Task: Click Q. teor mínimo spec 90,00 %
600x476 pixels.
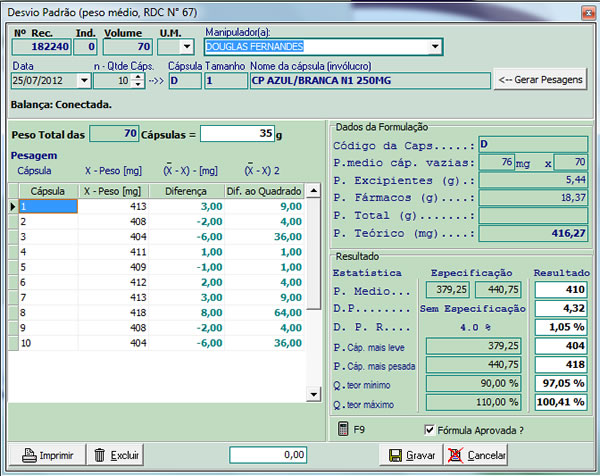Action: (473, 383)
